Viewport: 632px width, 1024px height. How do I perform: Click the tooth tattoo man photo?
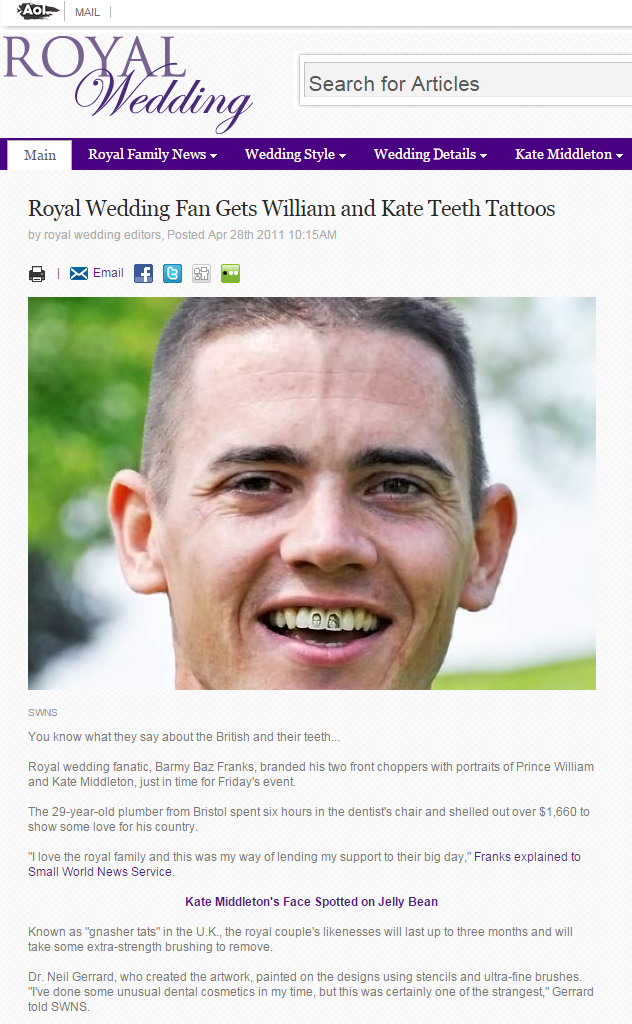(312, 494)
